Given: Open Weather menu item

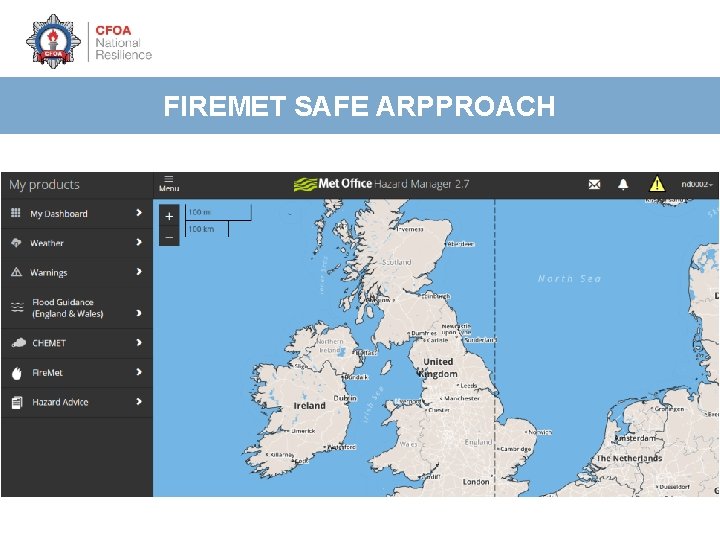Looking at the screenshot, I should [x=77, y=243].
